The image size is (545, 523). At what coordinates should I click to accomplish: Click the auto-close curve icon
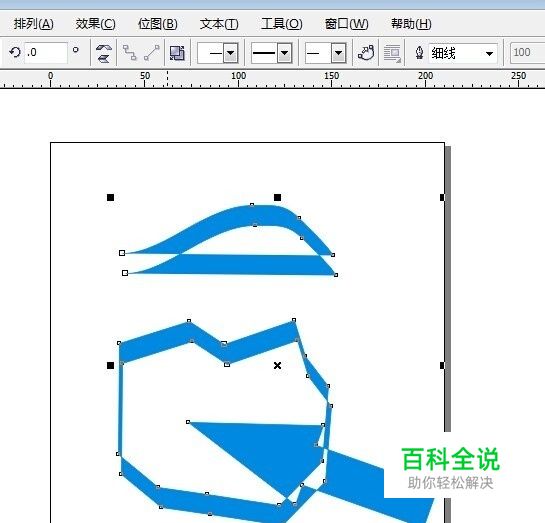tap(366, 53)
